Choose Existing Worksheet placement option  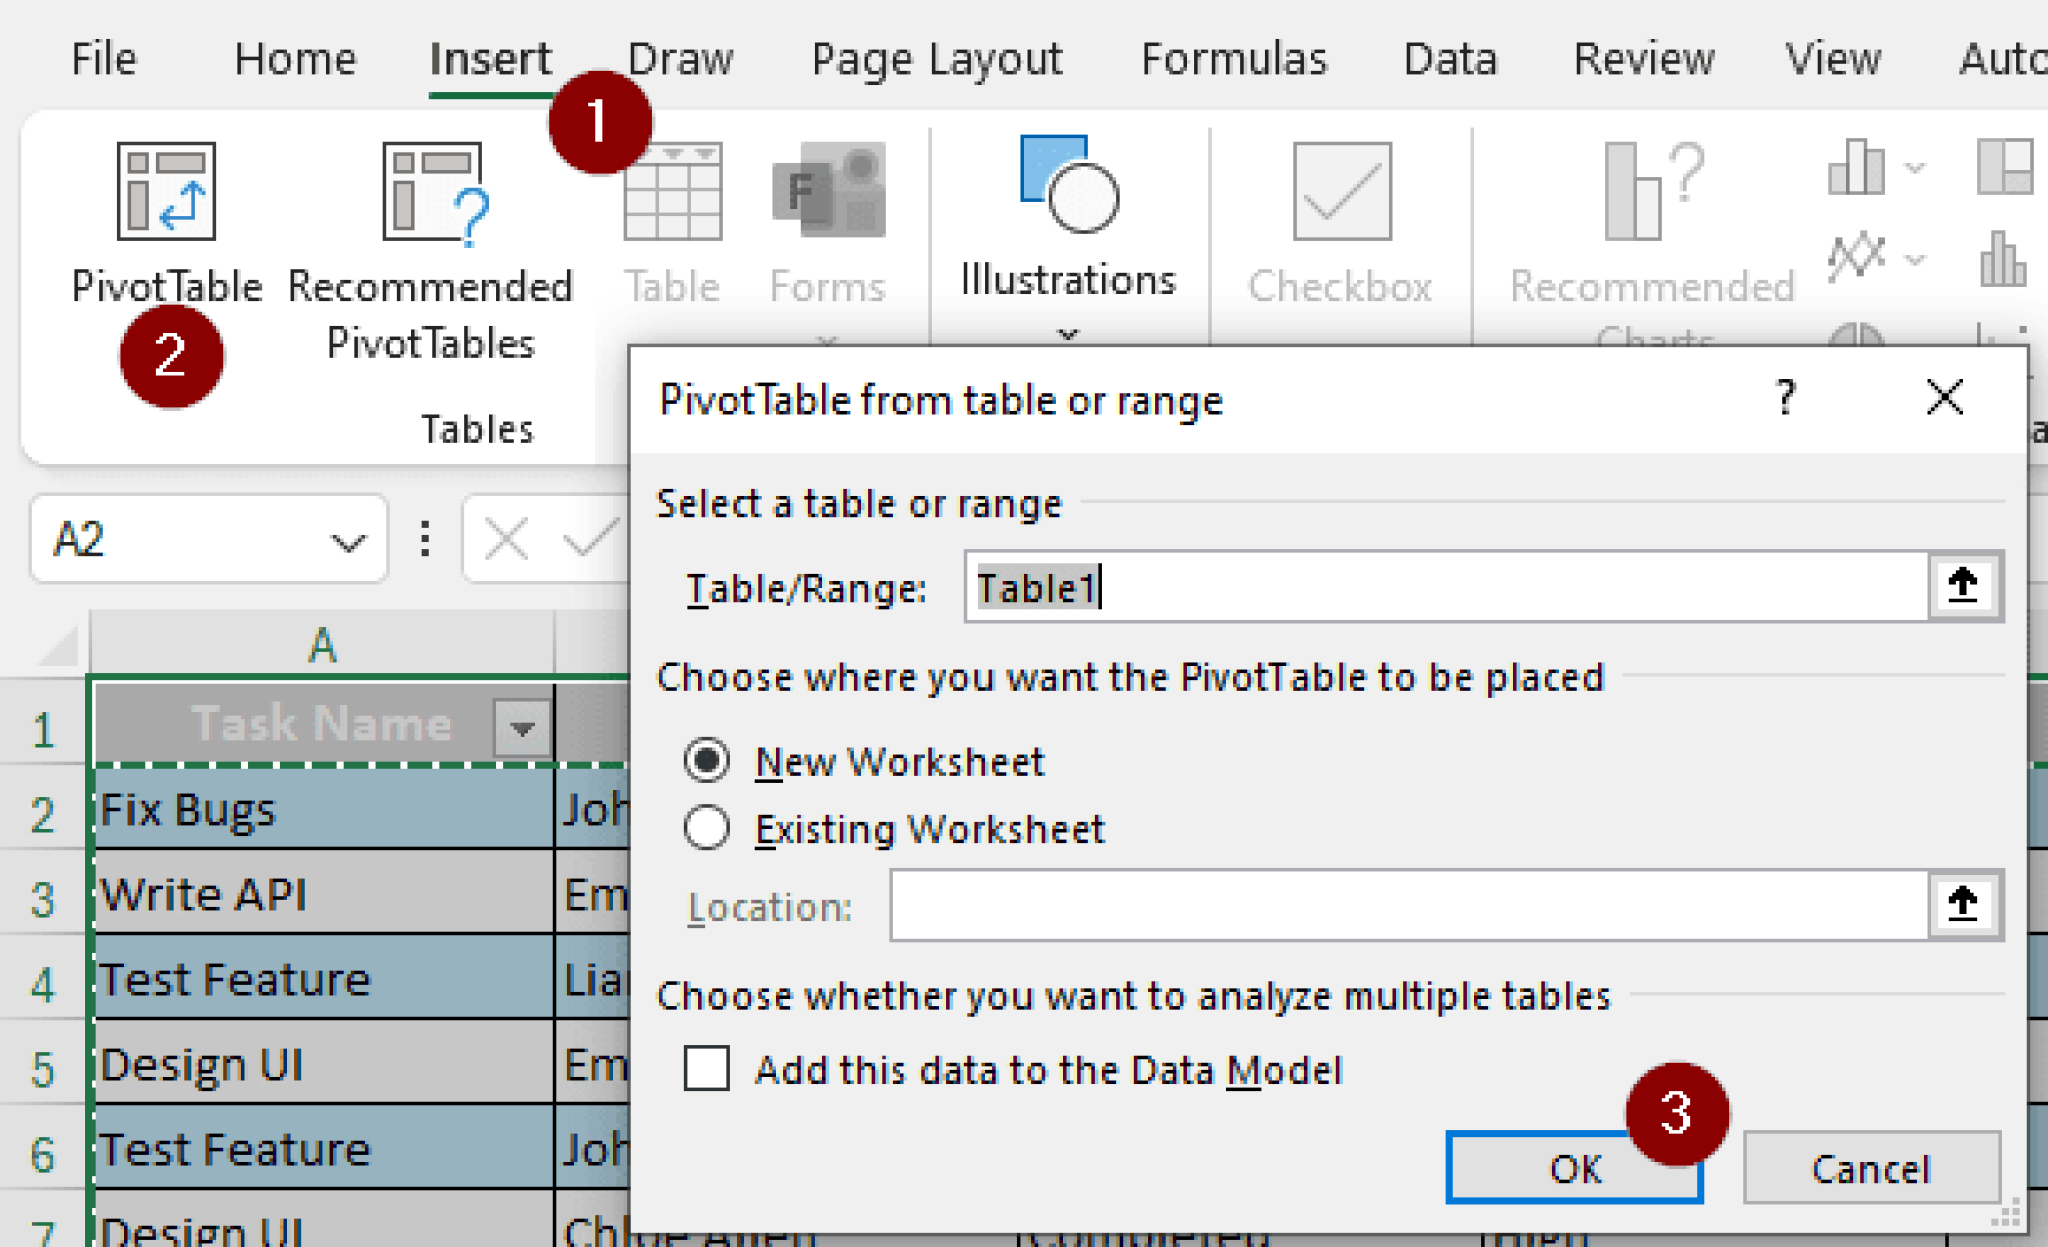[706, 828]
